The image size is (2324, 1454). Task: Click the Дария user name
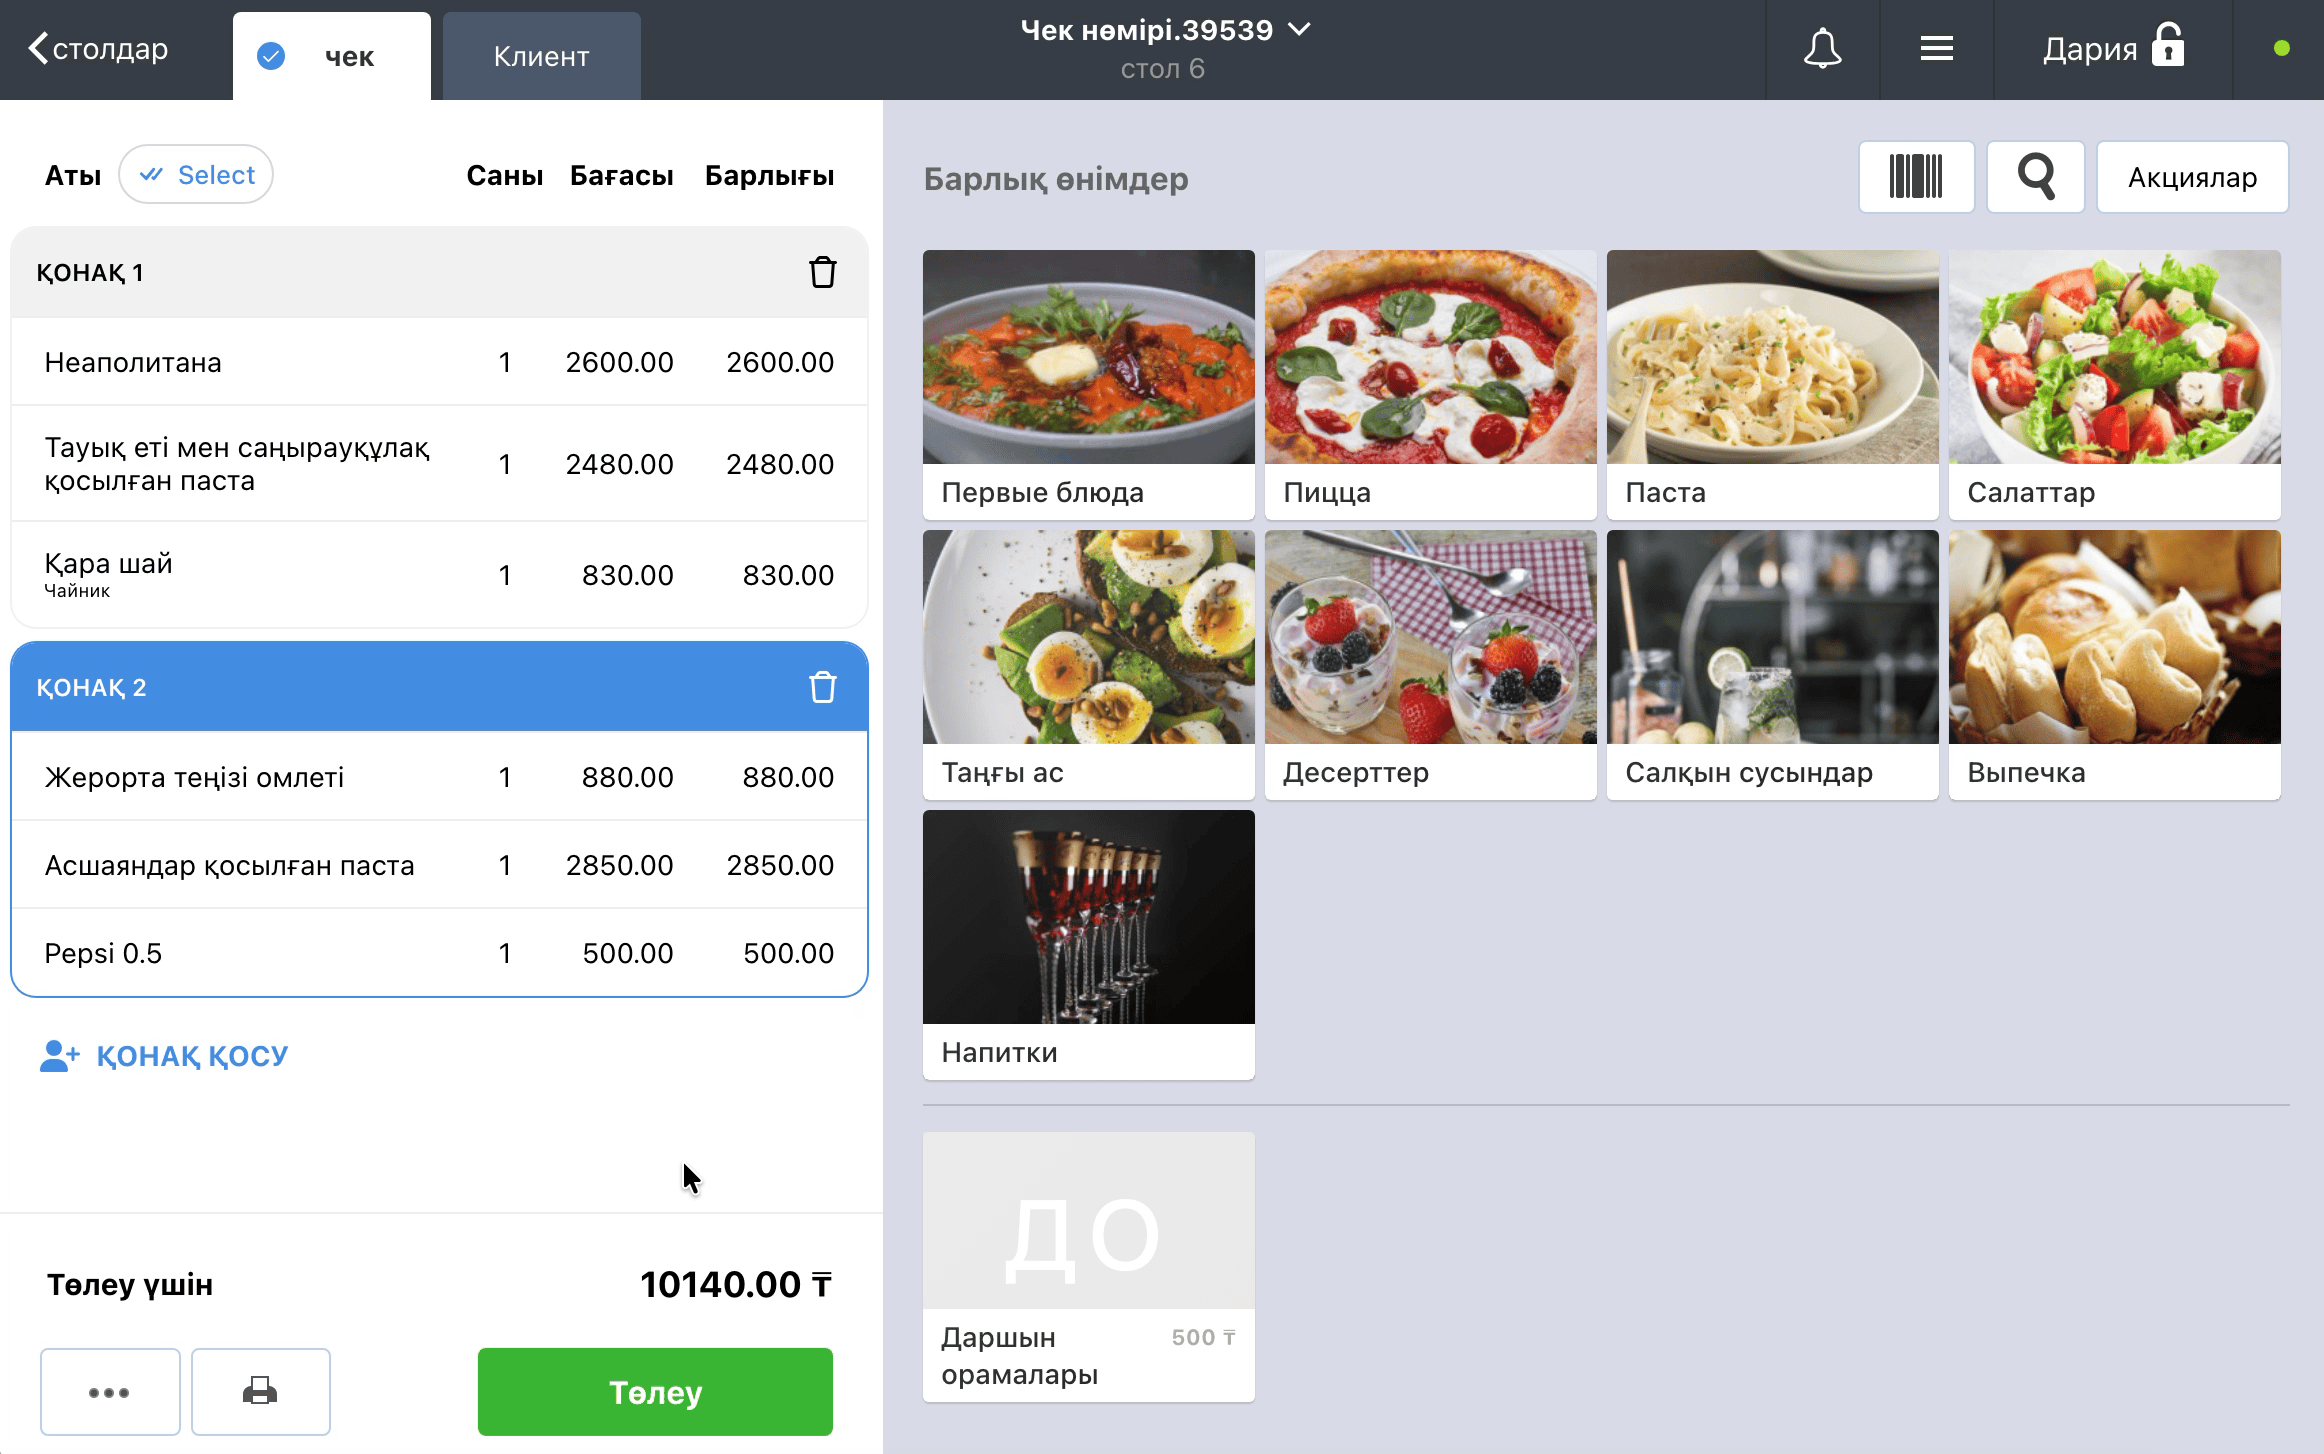coord(2089,49)
